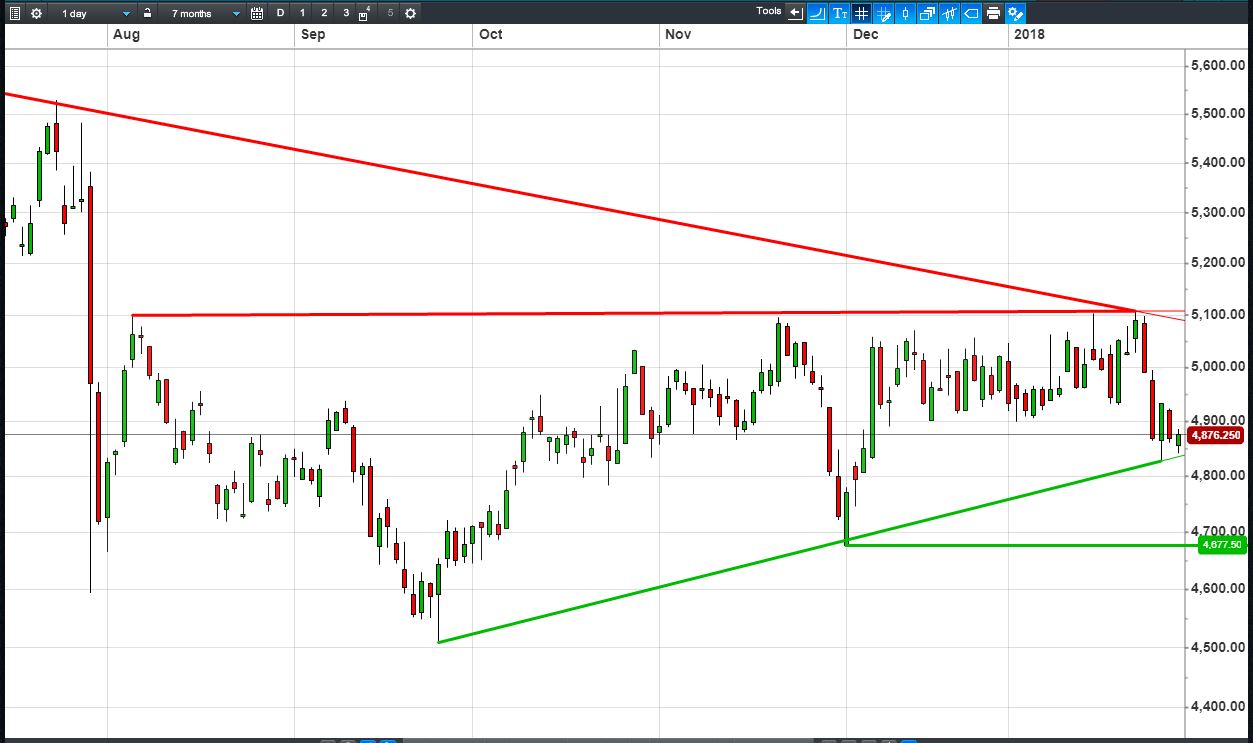Click the 5,000.00 price axis label
This screenshot has height=743, width=1253.
(x=1218, y=367)
